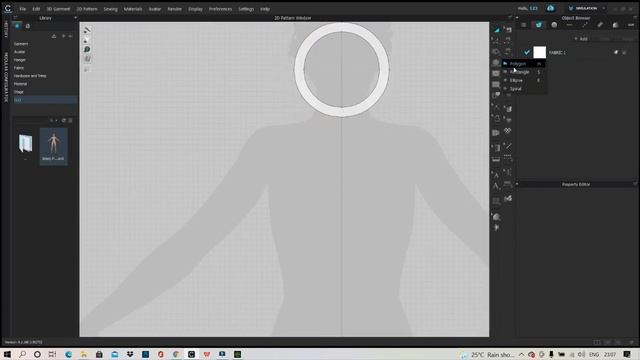Open the Avatar folder in Library
The height and width of the screenshot is (360, 640).
[x=19, y=52]
